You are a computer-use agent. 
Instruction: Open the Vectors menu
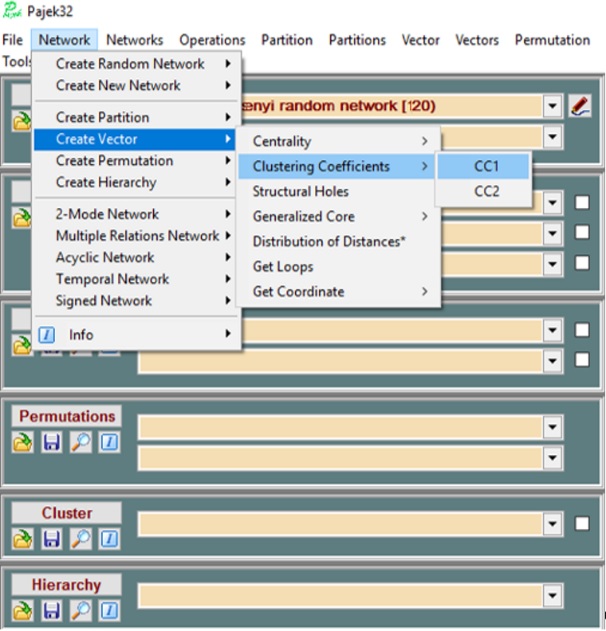point(477,40)
